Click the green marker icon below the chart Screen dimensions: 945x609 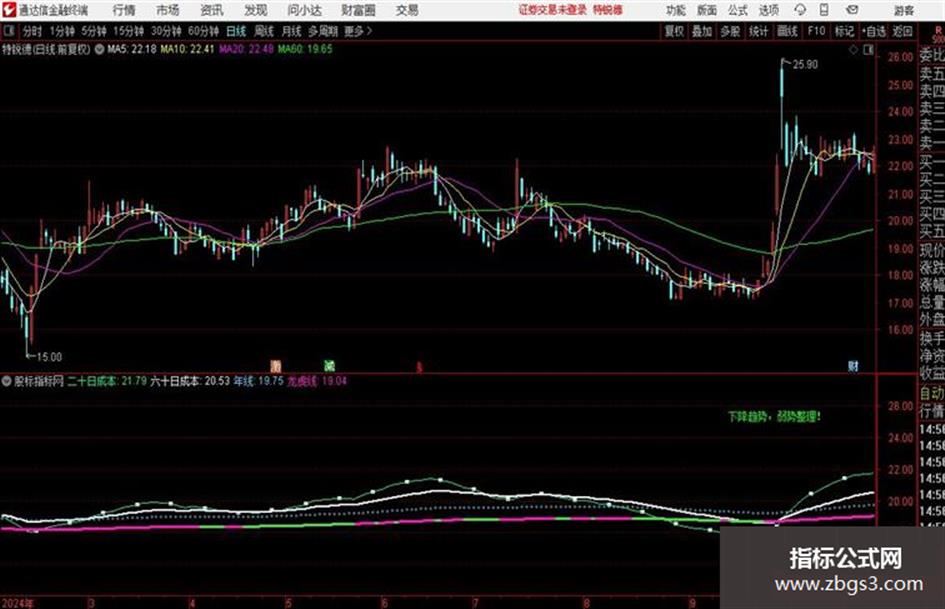pos(329,365)
